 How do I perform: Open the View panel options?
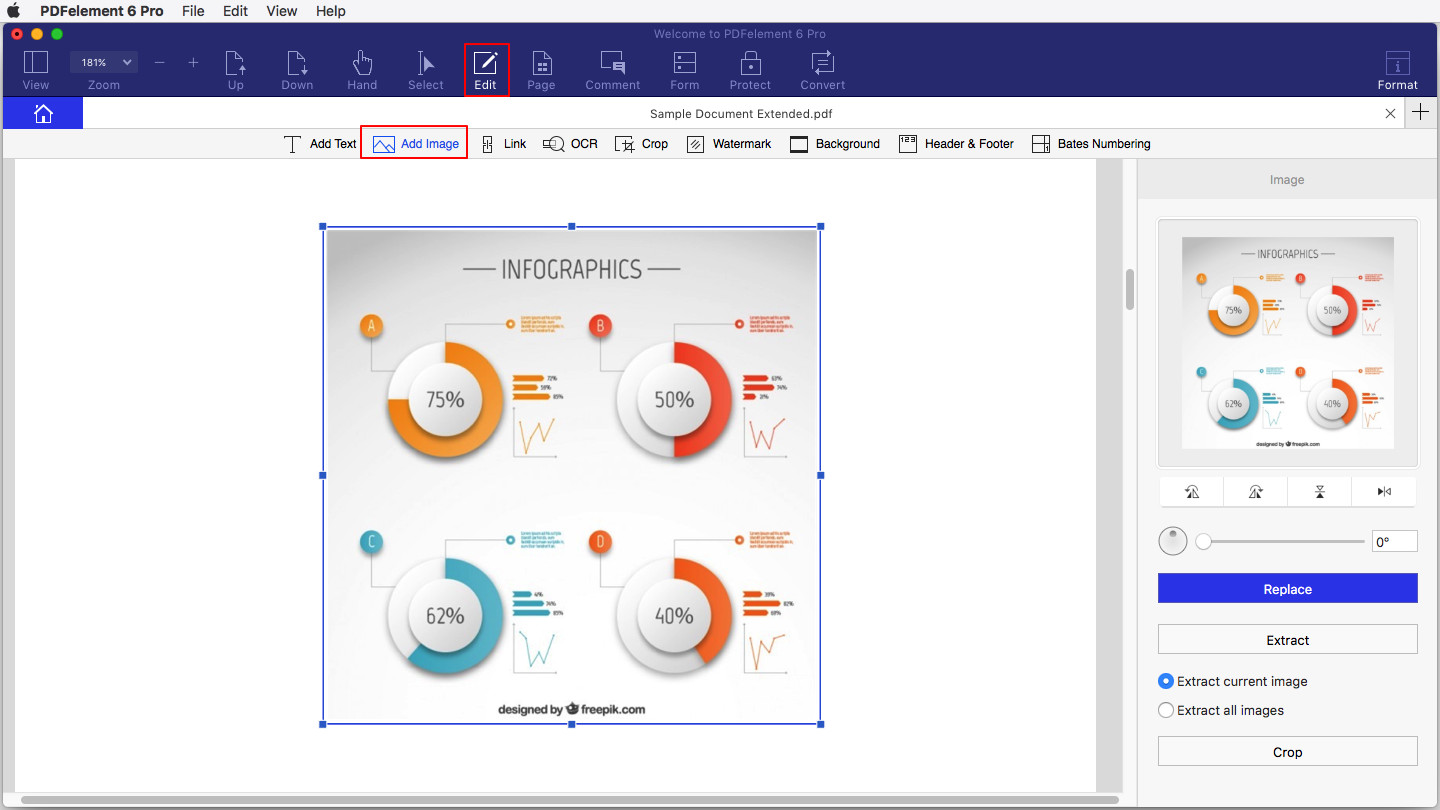coord(36,70)
